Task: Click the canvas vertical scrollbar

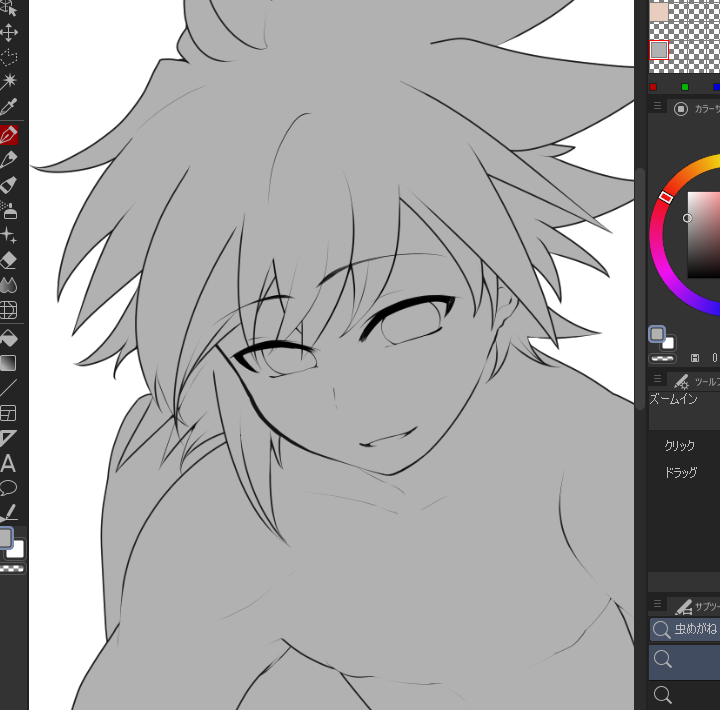Action: (641, 289)
